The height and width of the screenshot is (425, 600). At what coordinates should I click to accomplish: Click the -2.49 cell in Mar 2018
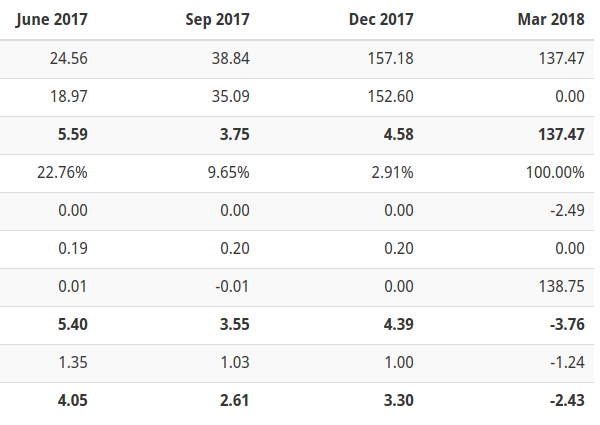coord(567,210)
